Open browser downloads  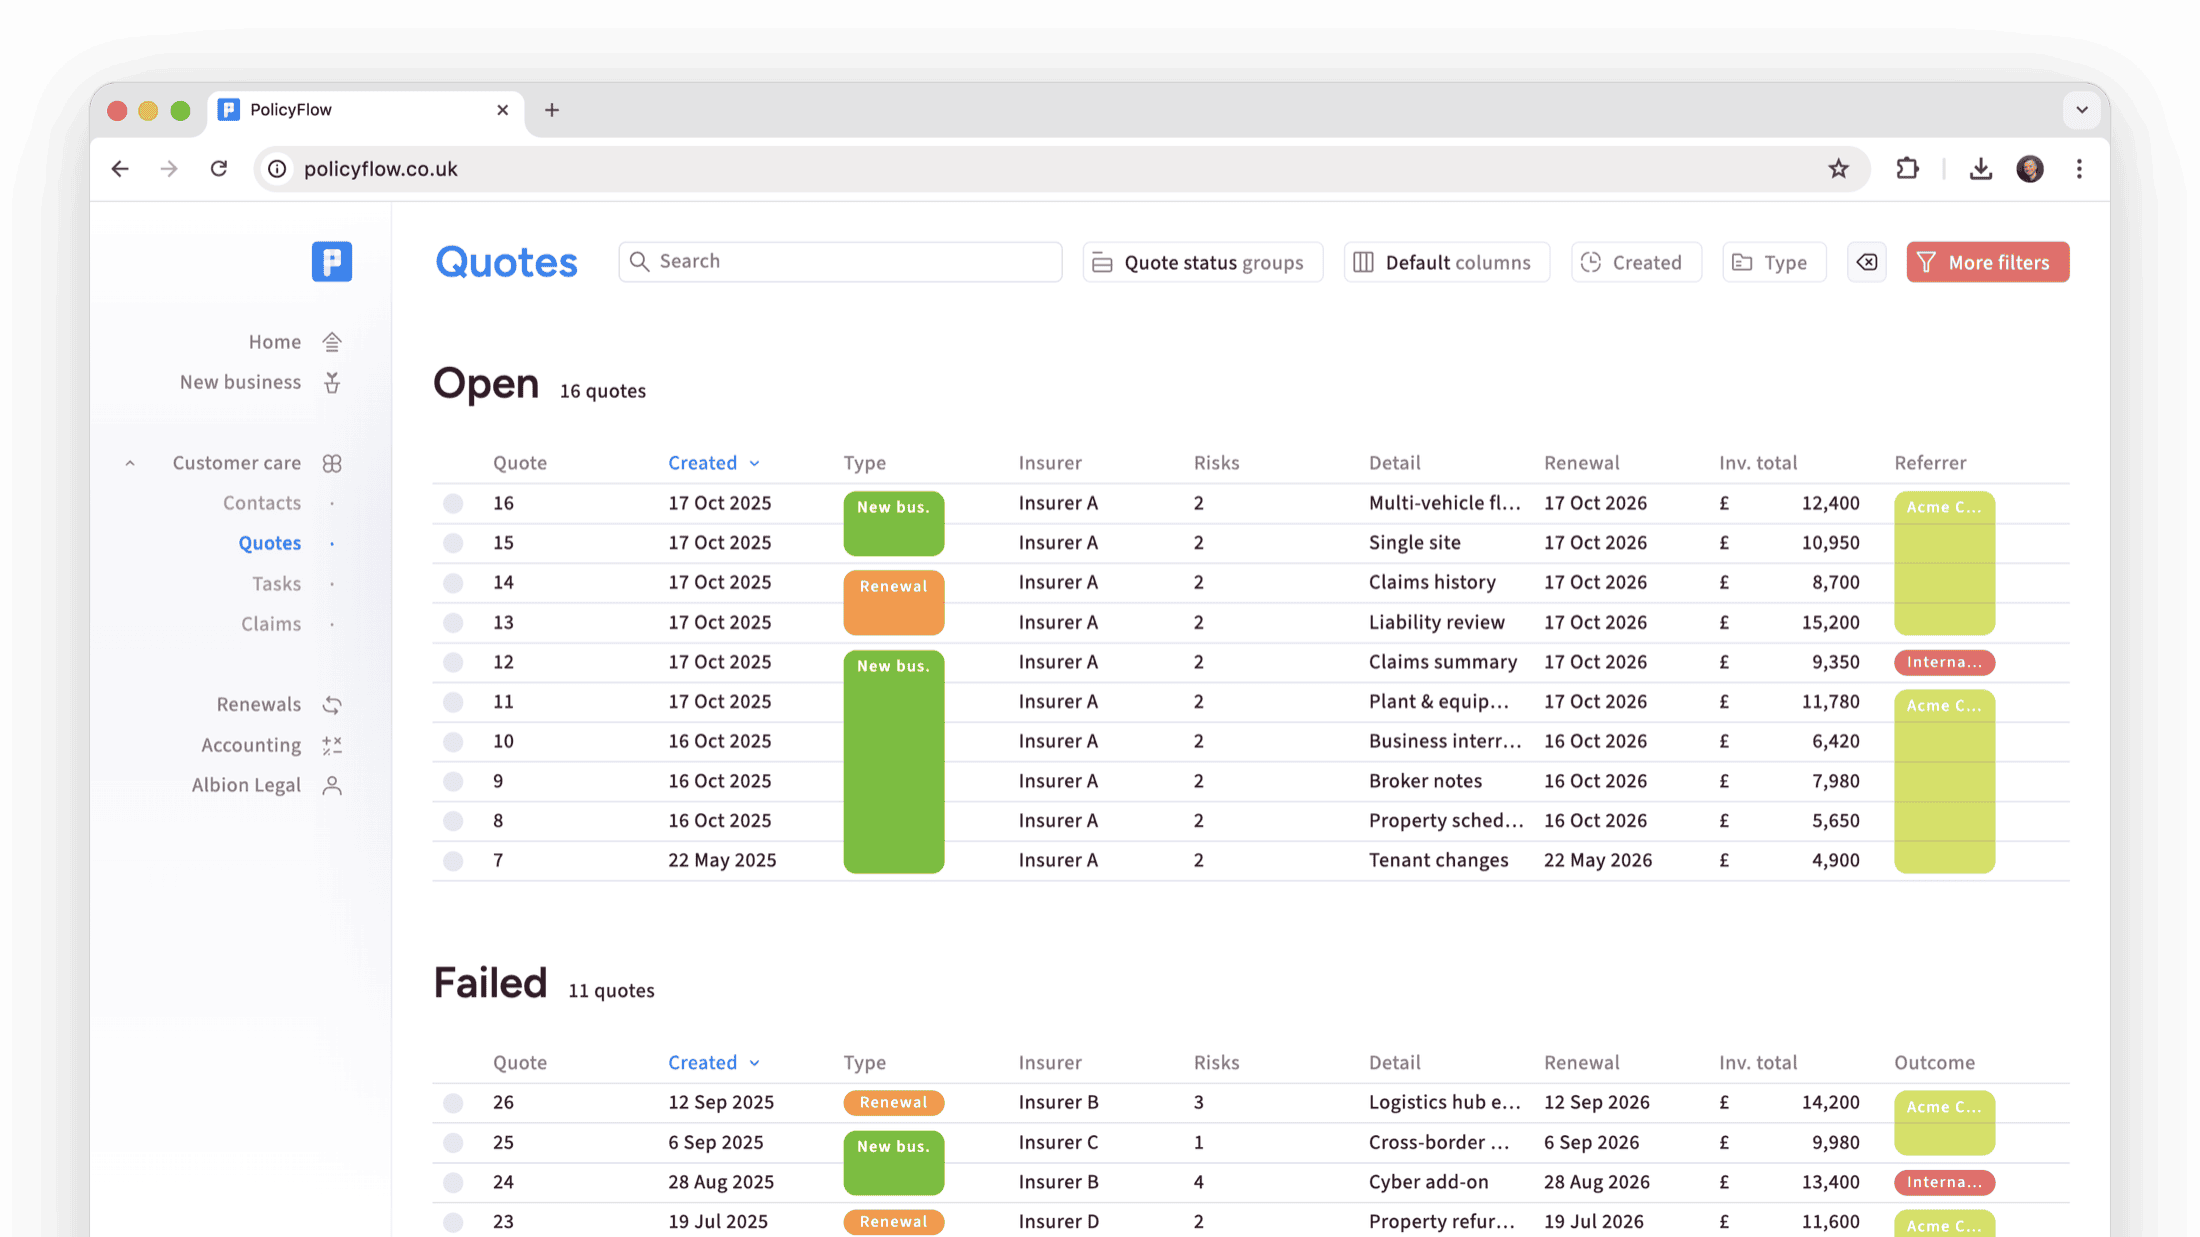pos(1980,169)
